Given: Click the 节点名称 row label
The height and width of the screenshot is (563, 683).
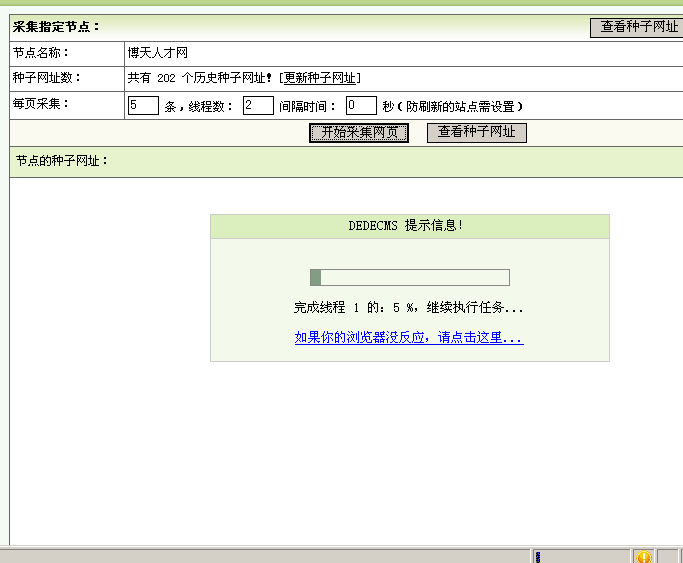Looking at the screenshot, I should click(41, 53).
